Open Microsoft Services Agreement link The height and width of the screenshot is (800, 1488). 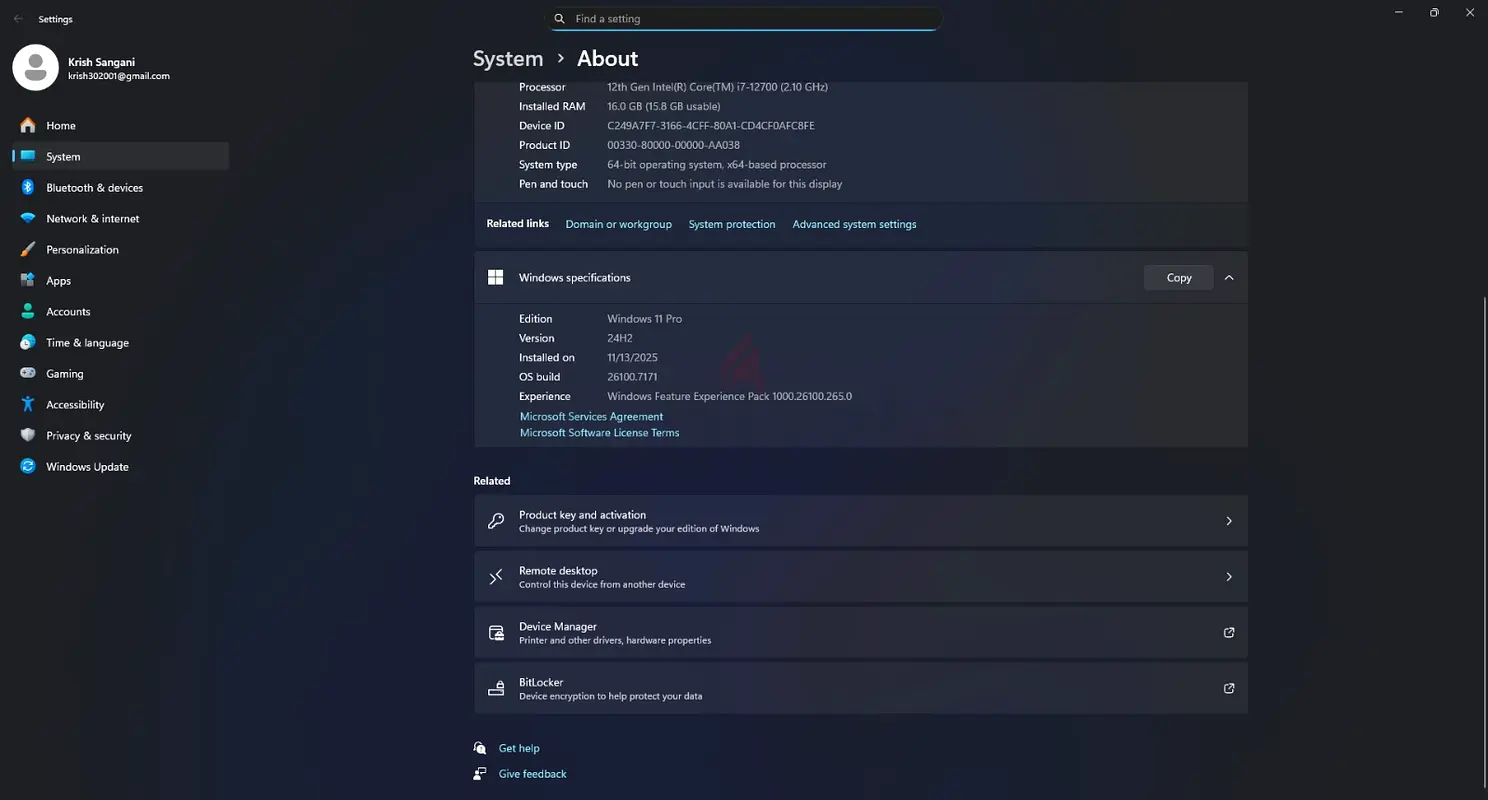pyautogui.click(x=591, y=416)
